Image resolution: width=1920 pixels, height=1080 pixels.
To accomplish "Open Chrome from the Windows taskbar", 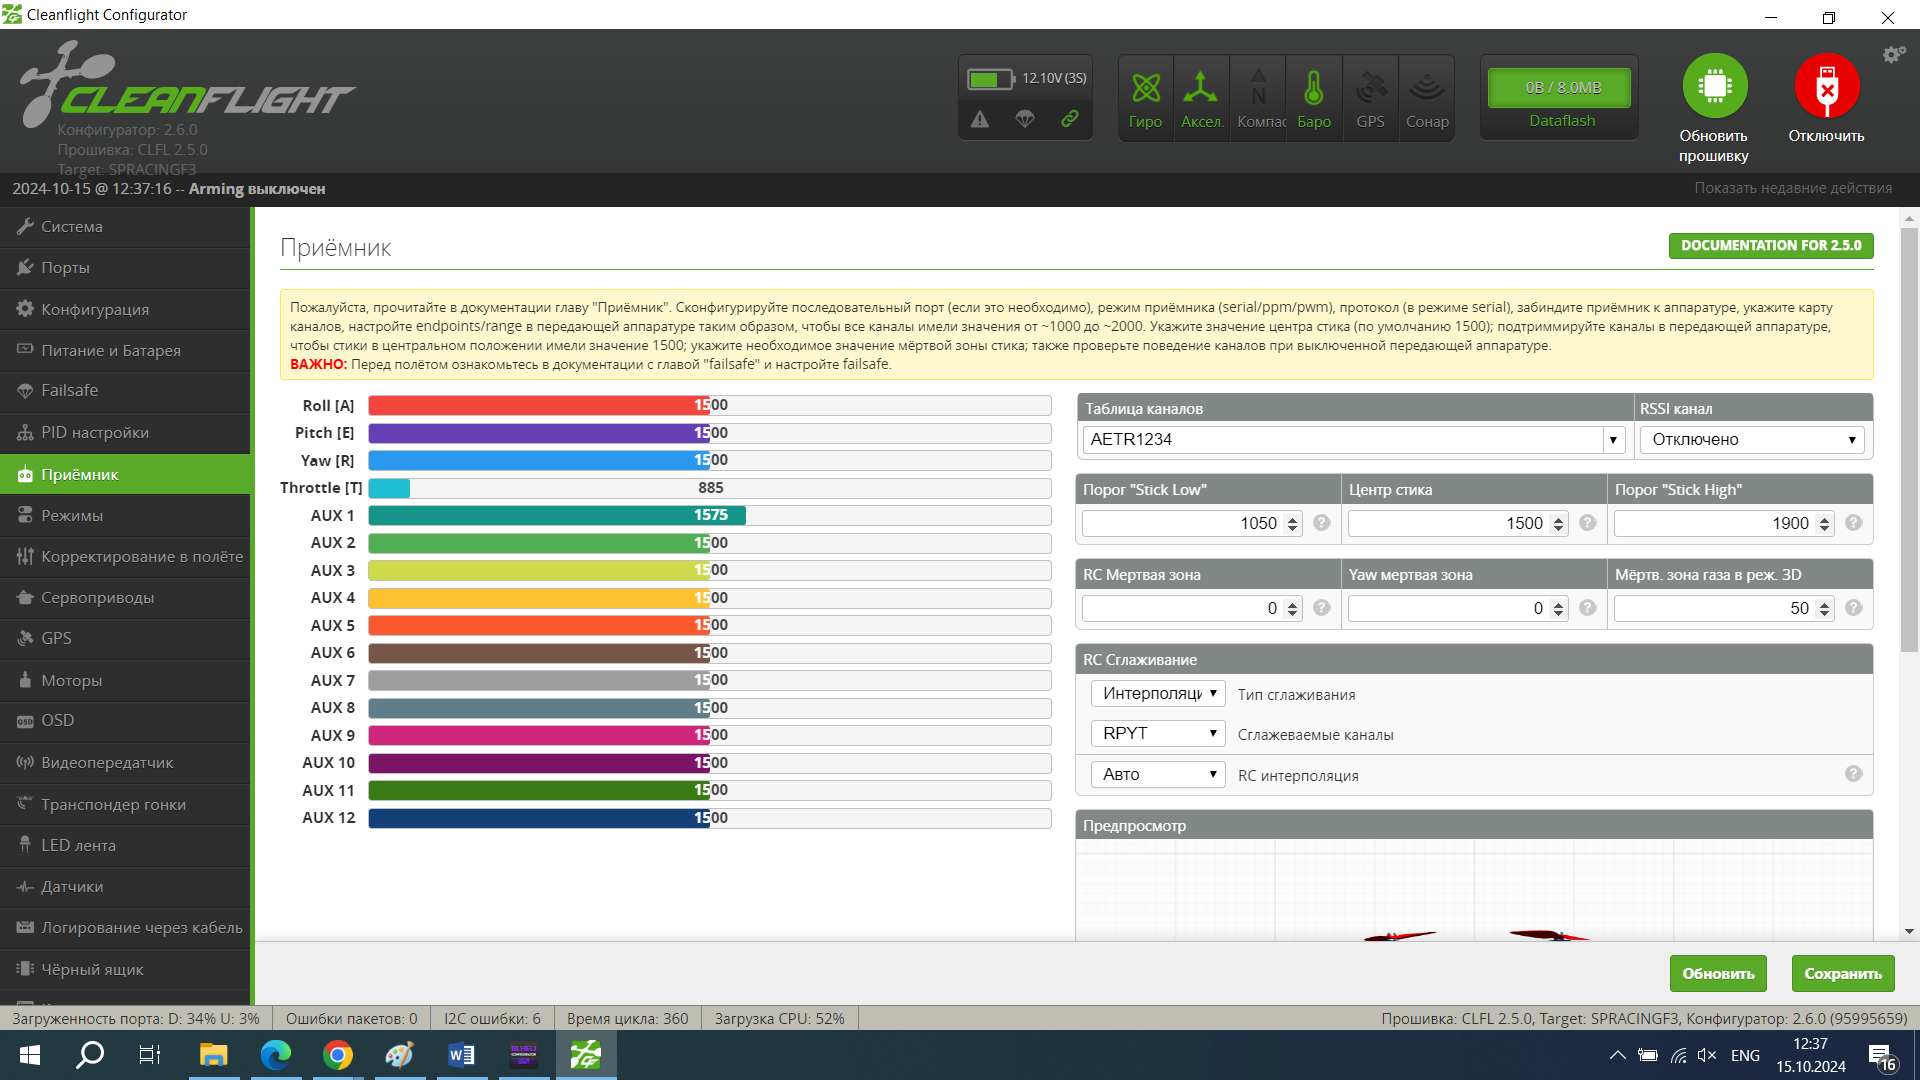I will pyautogui.click(x=338, y=1055).
